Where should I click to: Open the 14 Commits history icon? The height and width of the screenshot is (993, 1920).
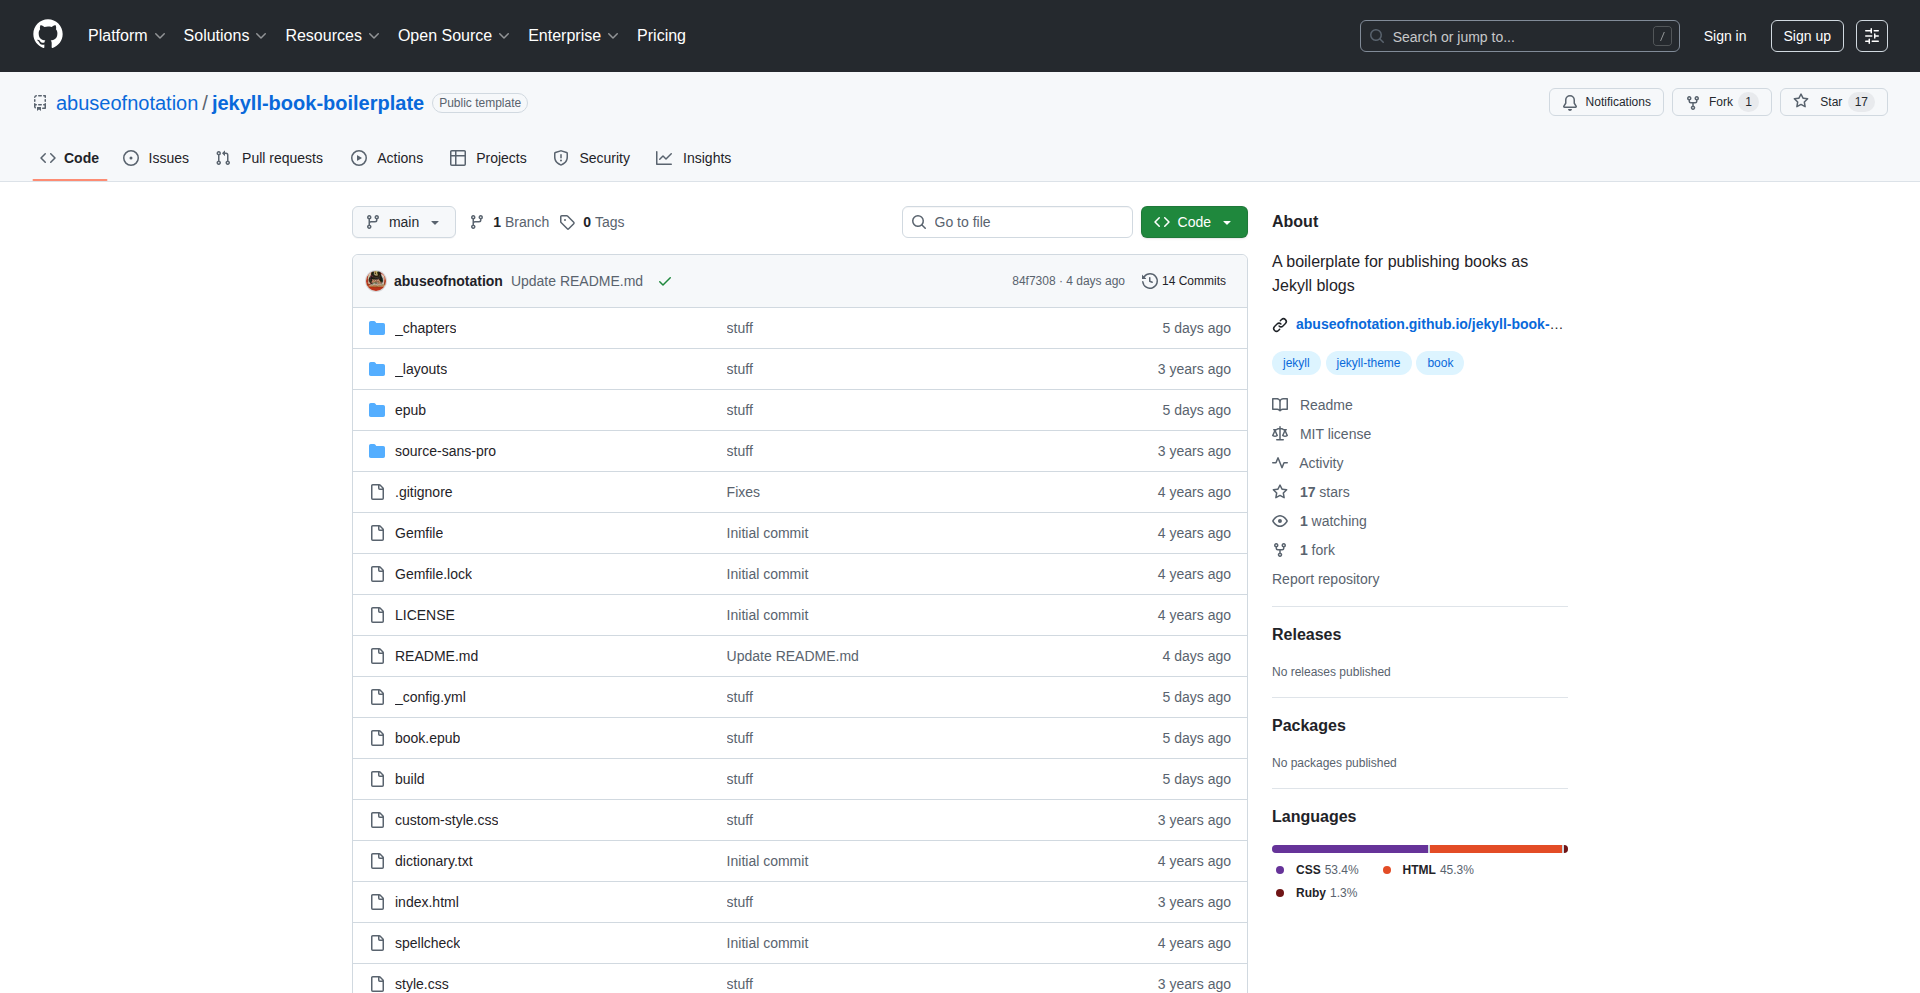pyautogui.click(x=1150, y=281)
